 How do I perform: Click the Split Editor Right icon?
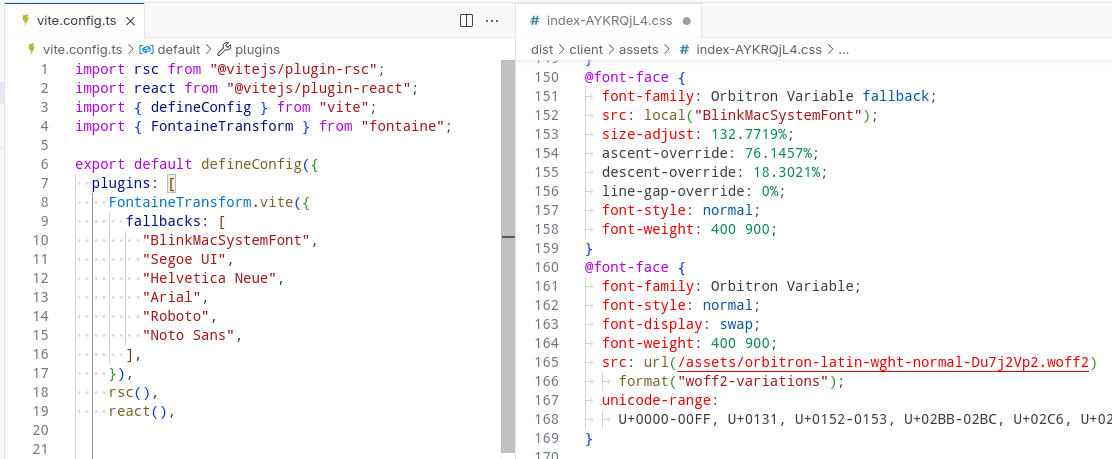click(x=466, y=20)
